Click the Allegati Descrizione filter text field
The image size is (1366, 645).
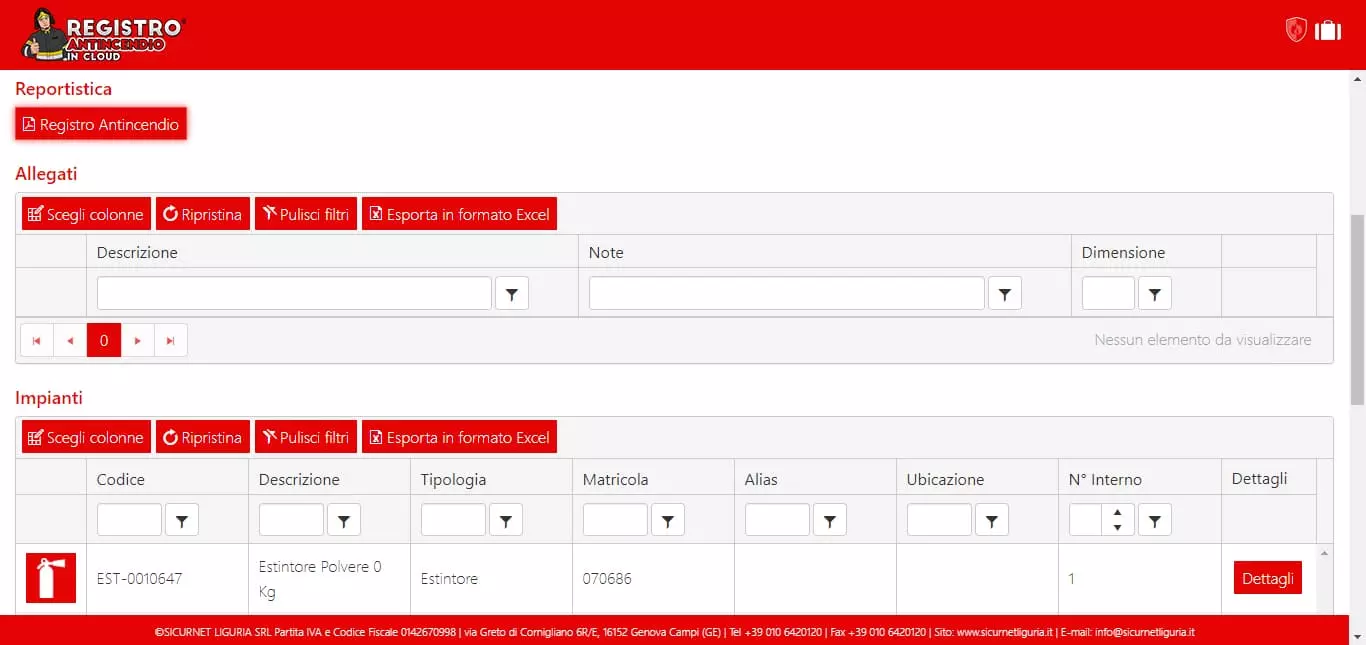click(294, 293)
